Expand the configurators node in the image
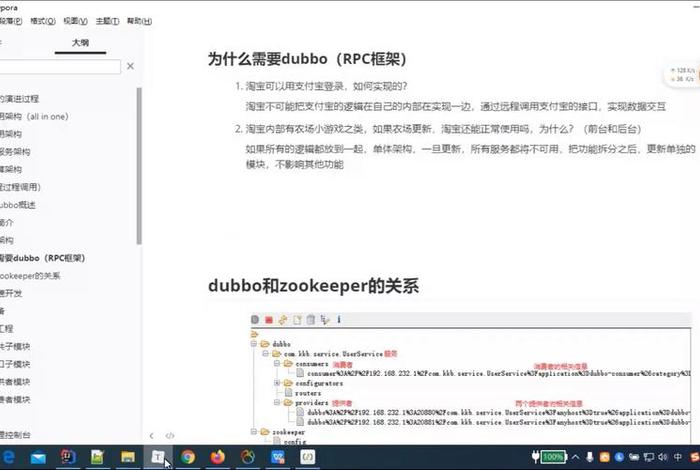The width and height of the screenshot is (700, 470). (277, 383)
